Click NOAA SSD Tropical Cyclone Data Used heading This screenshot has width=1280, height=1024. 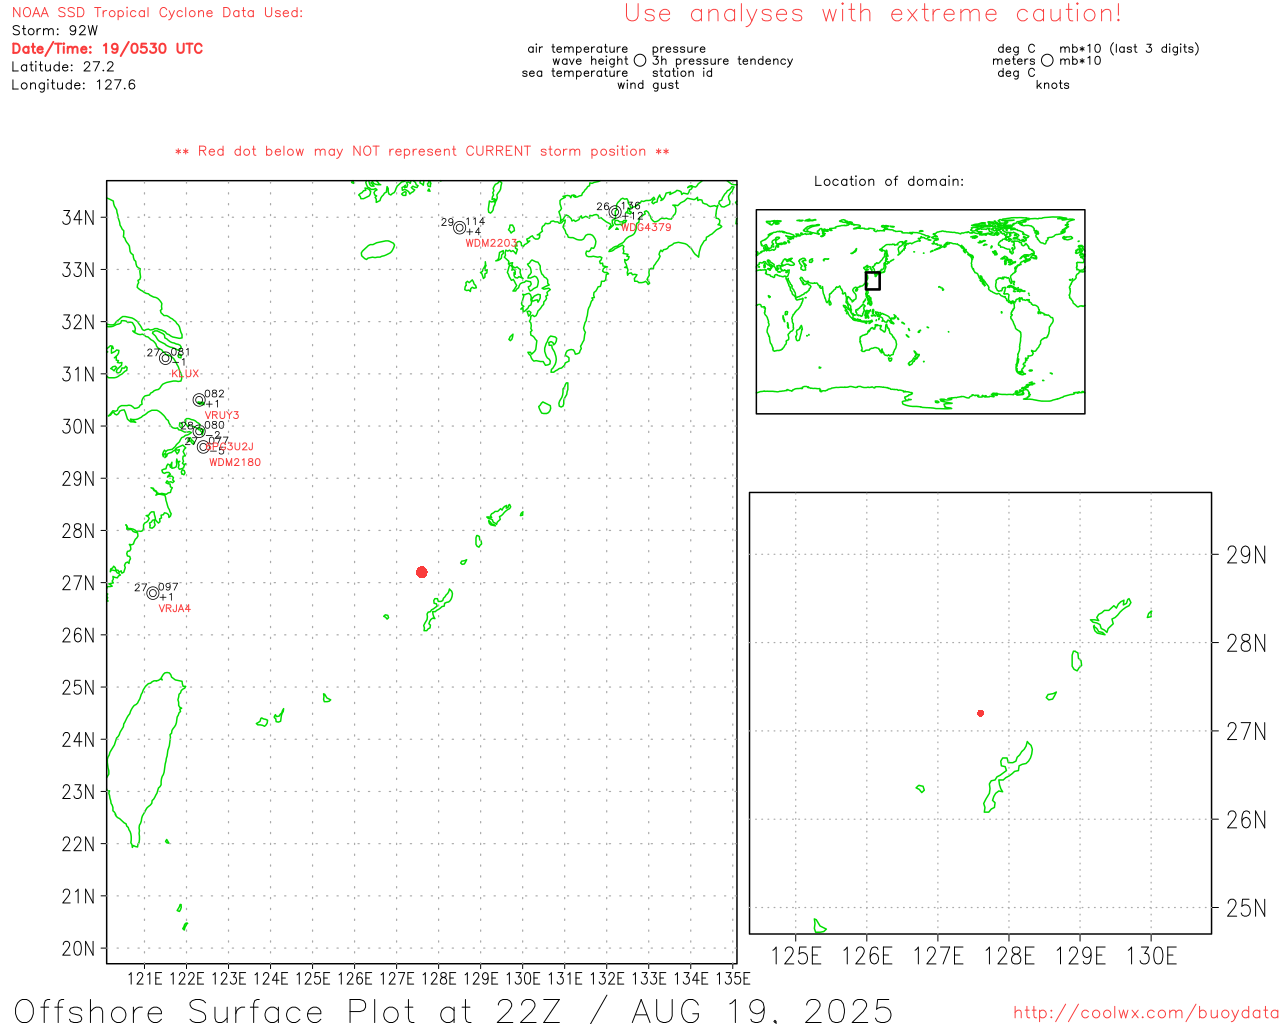[x=157, y=13]
